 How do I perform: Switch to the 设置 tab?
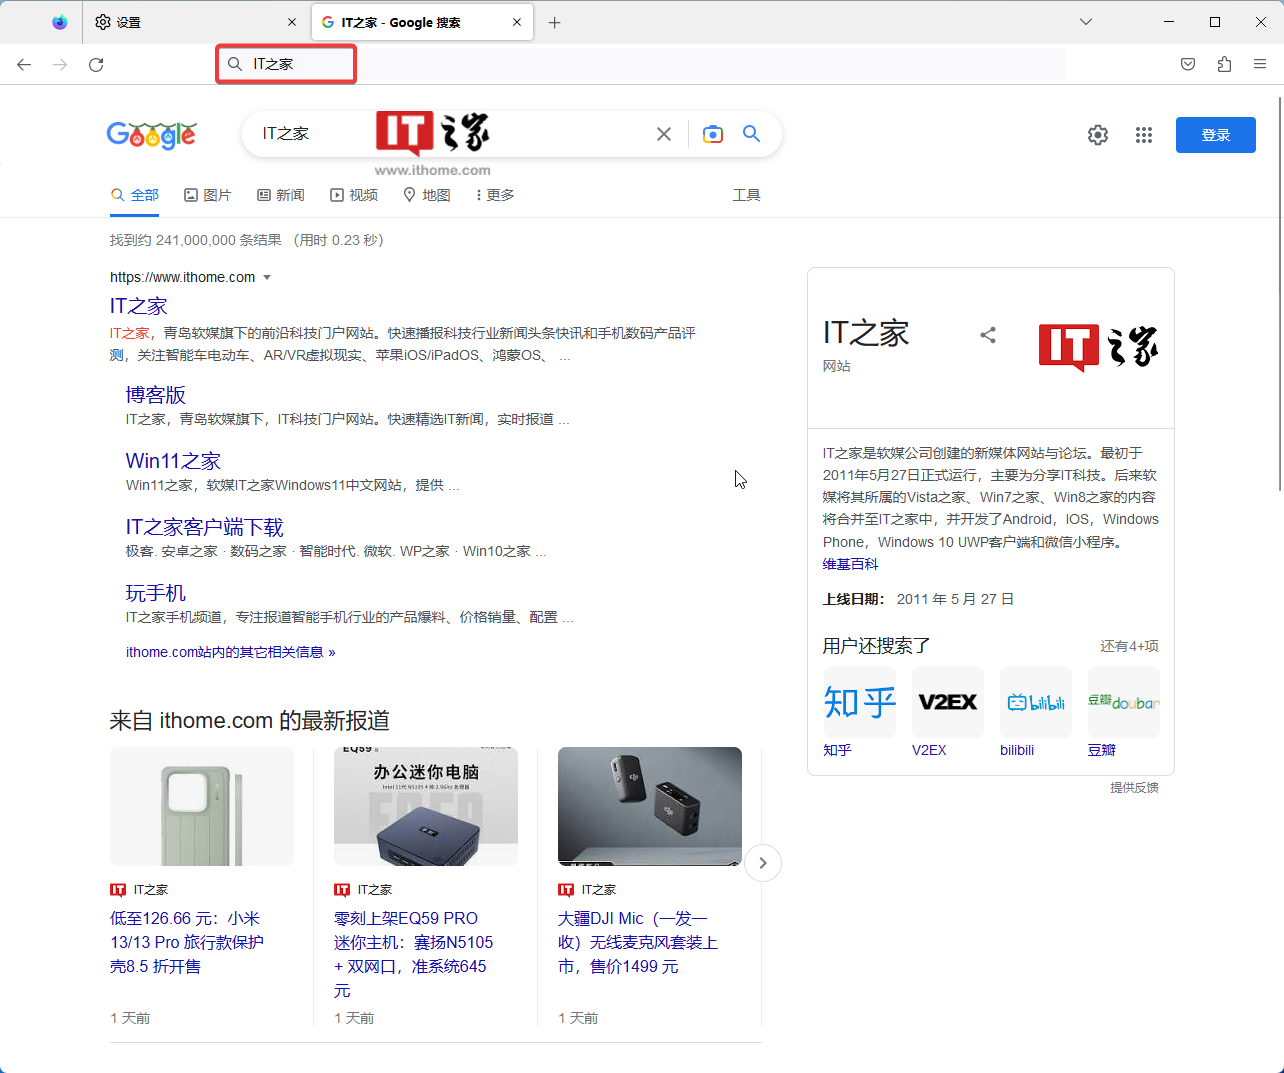pos(196,22)
